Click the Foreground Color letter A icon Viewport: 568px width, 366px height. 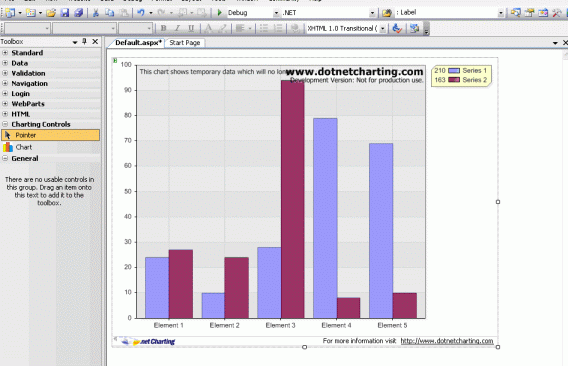208,28
